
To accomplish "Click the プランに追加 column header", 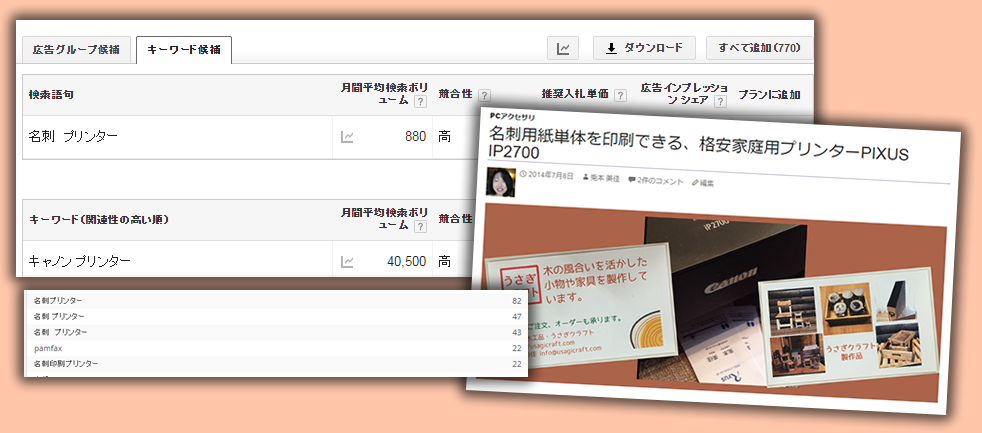I will tap(769, 95).
